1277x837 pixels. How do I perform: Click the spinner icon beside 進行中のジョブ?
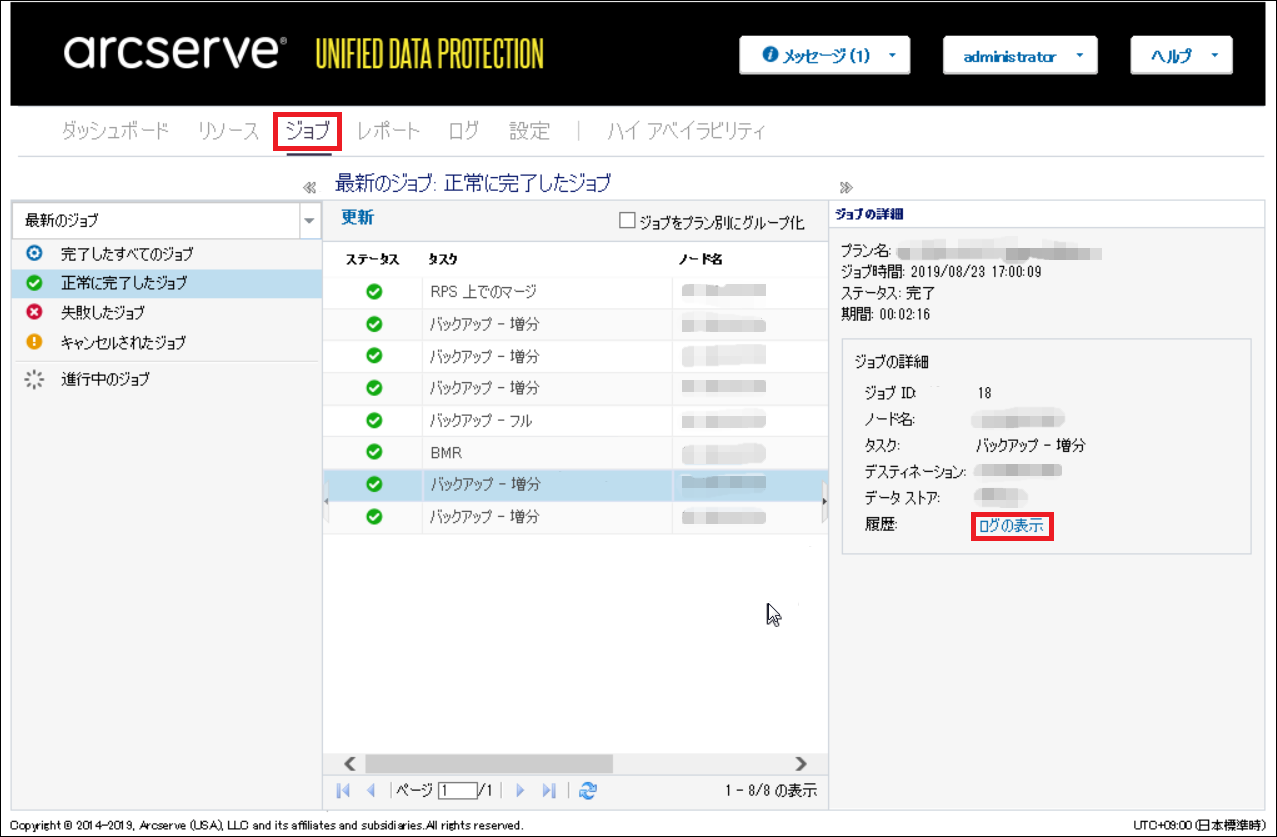tap(34, 379)
